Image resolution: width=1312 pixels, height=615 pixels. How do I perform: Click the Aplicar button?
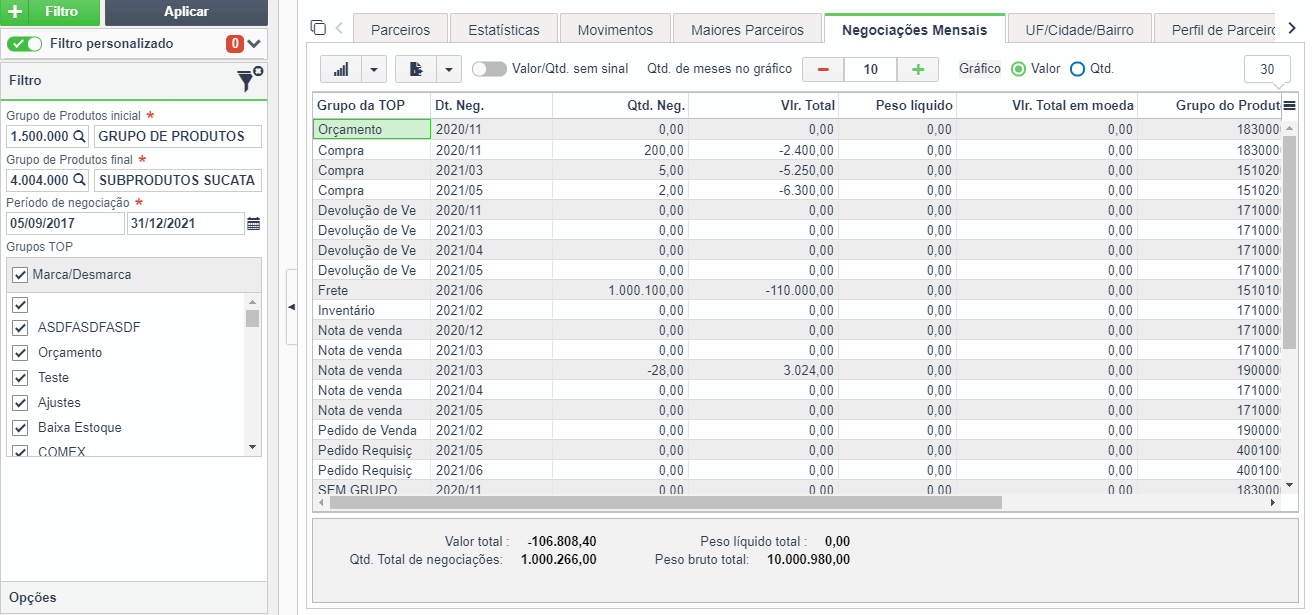[186, 12]
